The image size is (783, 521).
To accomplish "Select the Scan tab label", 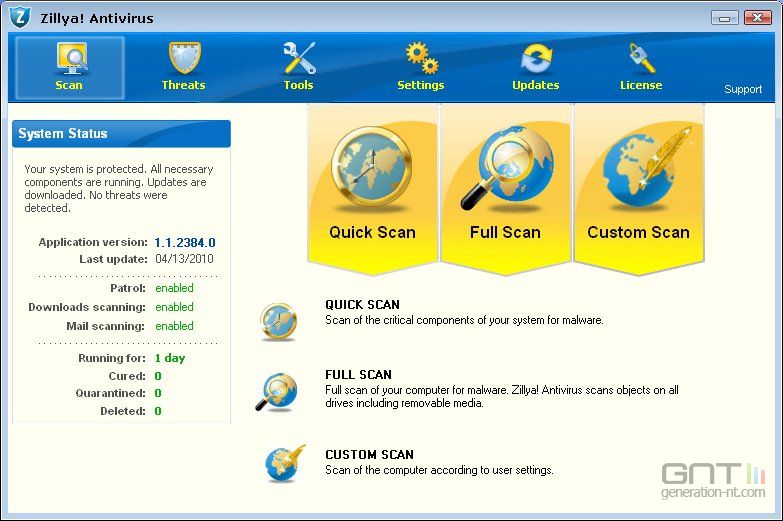I will (69, 85).
